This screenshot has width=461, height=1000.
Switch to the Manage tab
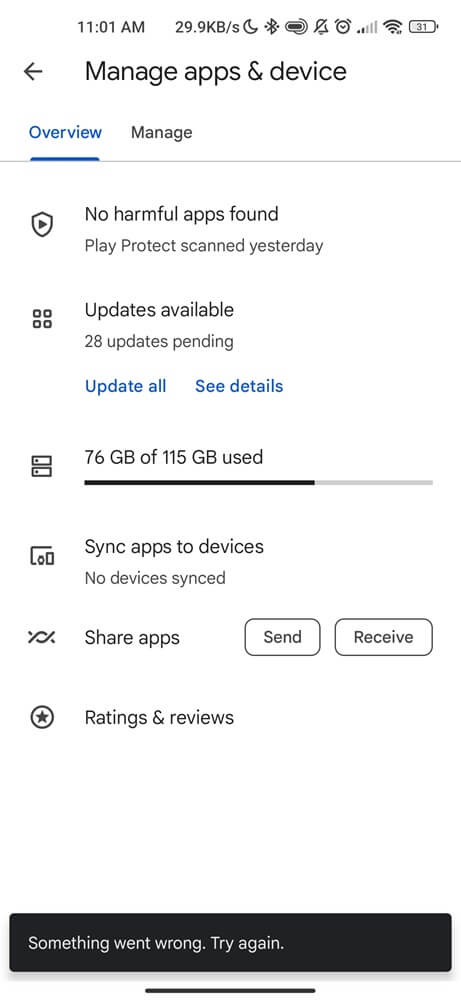[x=161, y=133]
